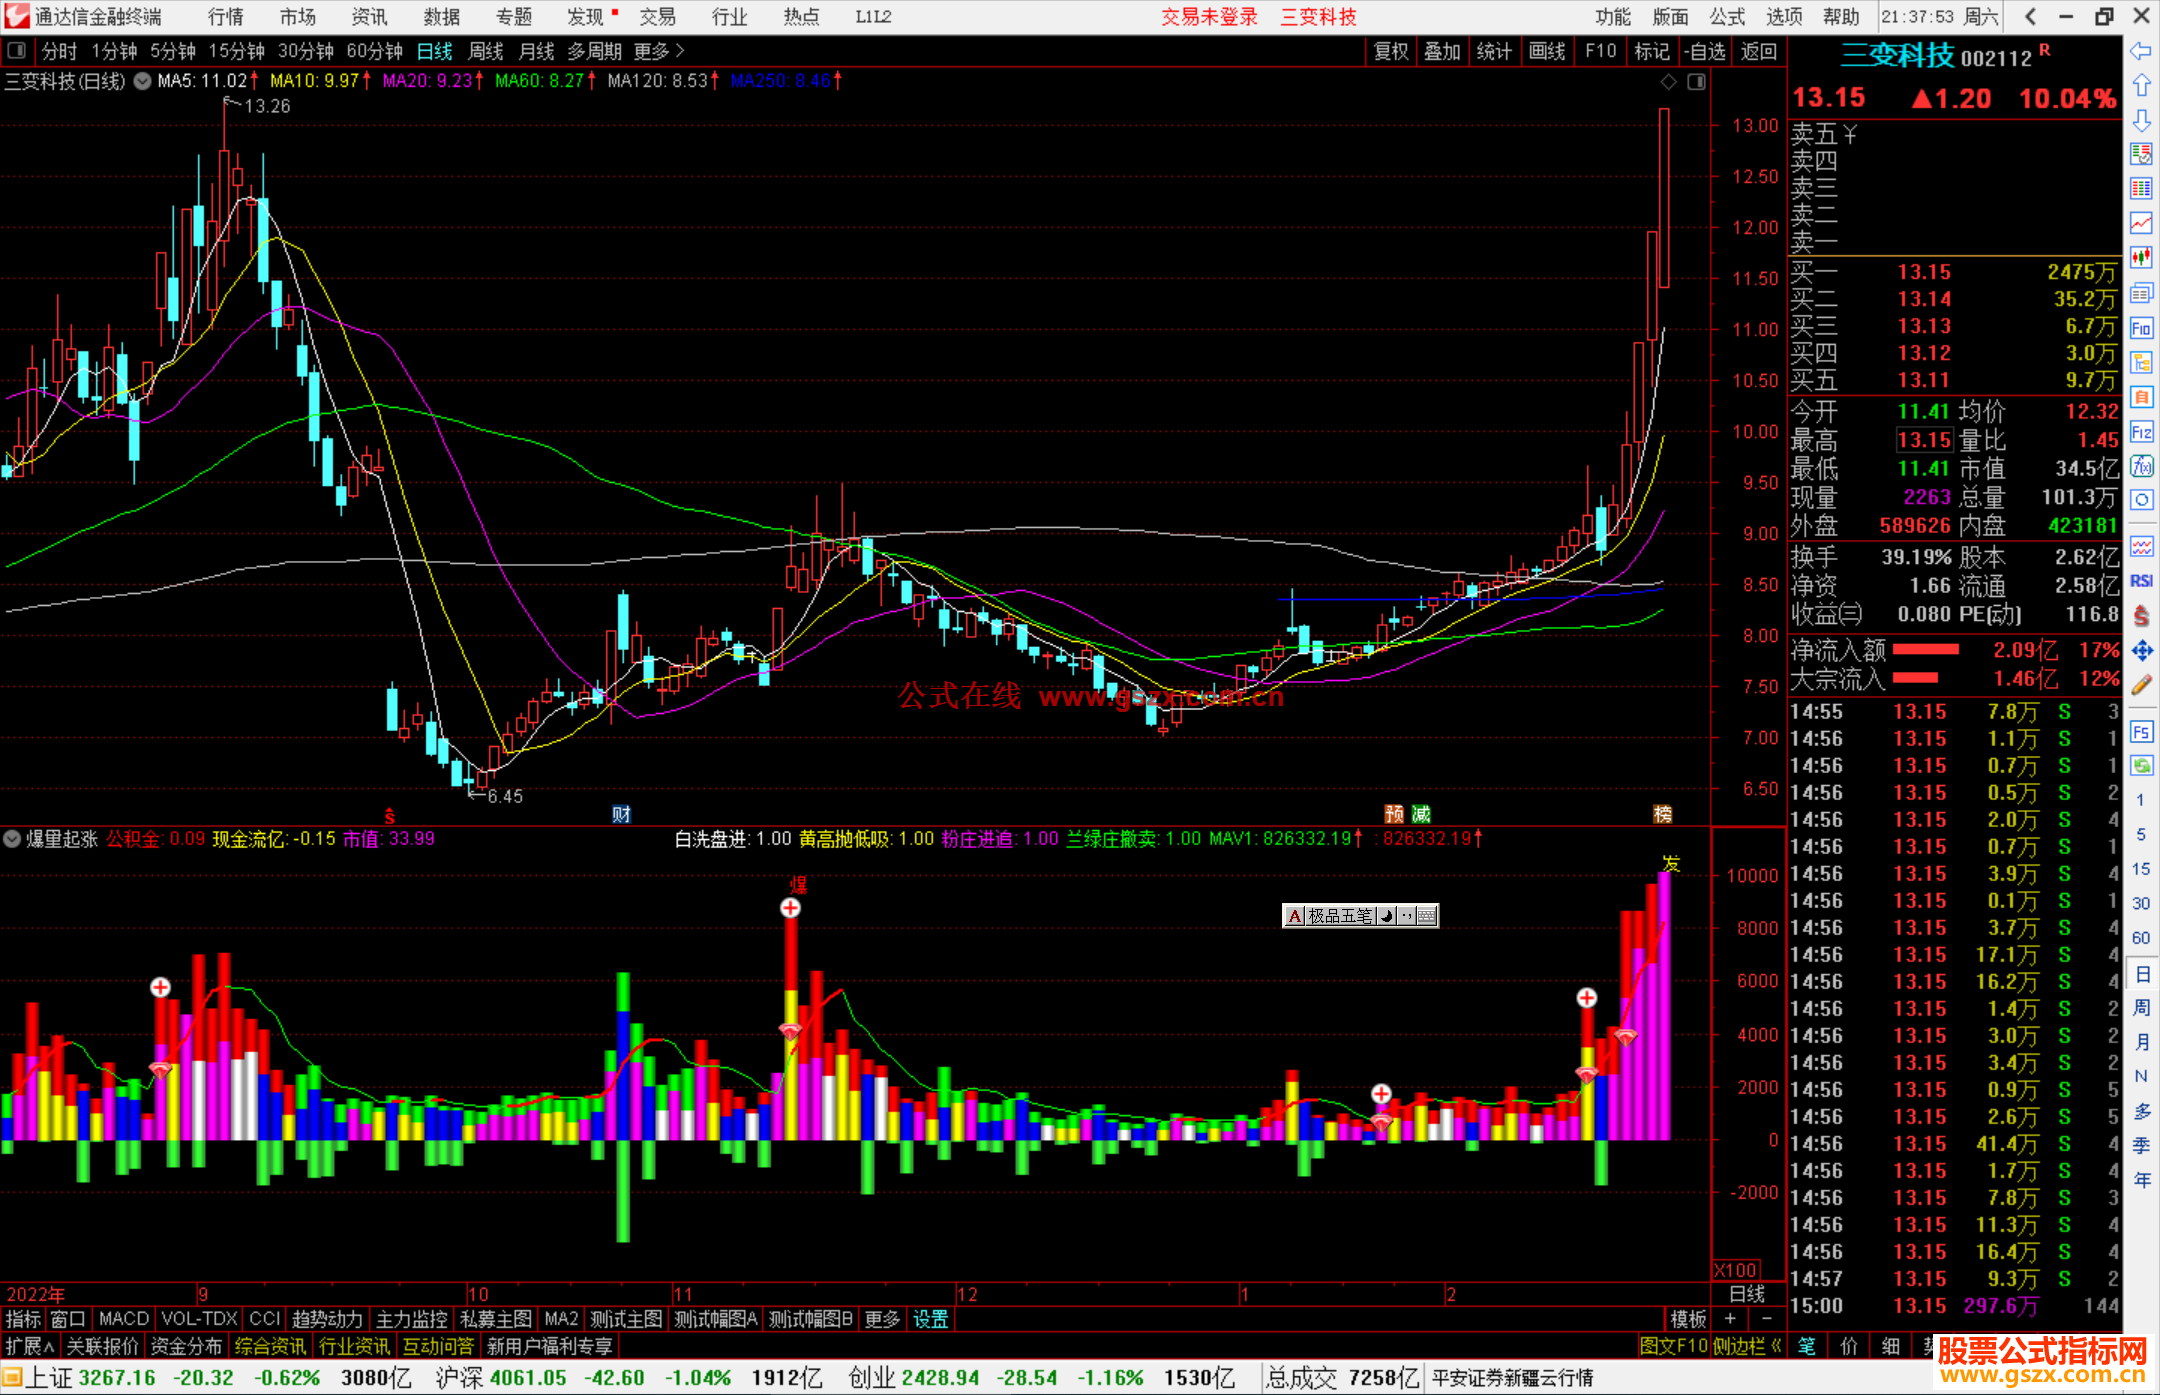Expand the 扩展 panel at bottom left
Screen dimensions: 2160x1395
[30, 1346]
